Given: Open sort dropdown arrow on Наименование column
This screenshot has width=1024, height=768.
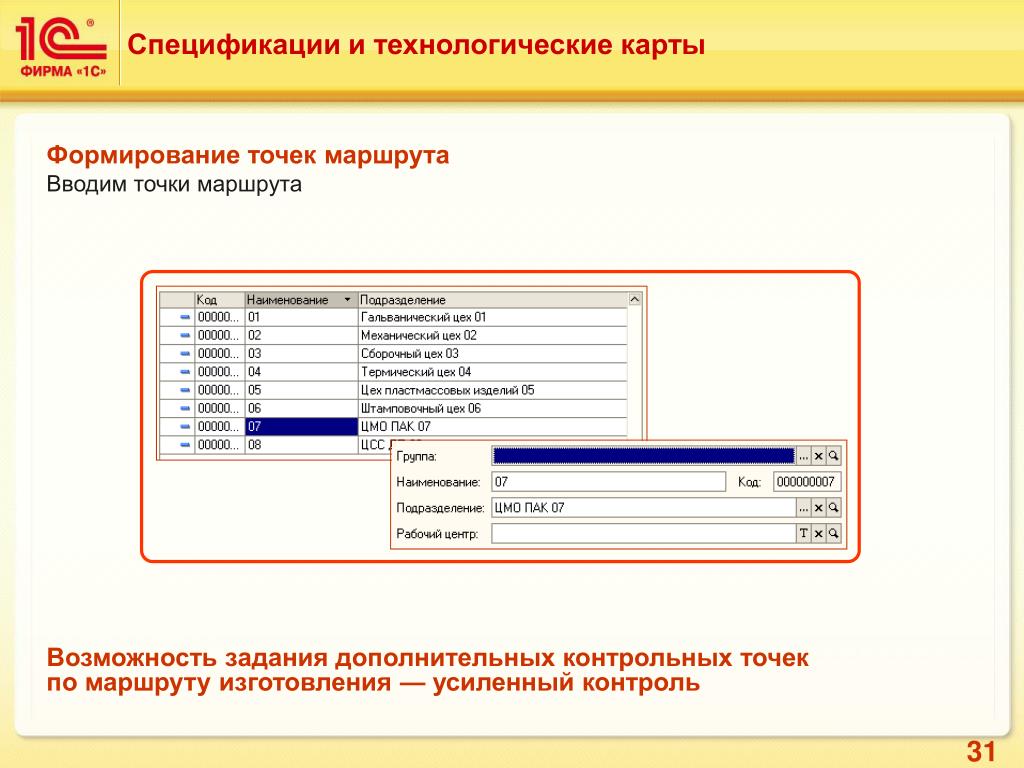Looking at the screenshot, I should pyautogui.click(x=347, y=300).
